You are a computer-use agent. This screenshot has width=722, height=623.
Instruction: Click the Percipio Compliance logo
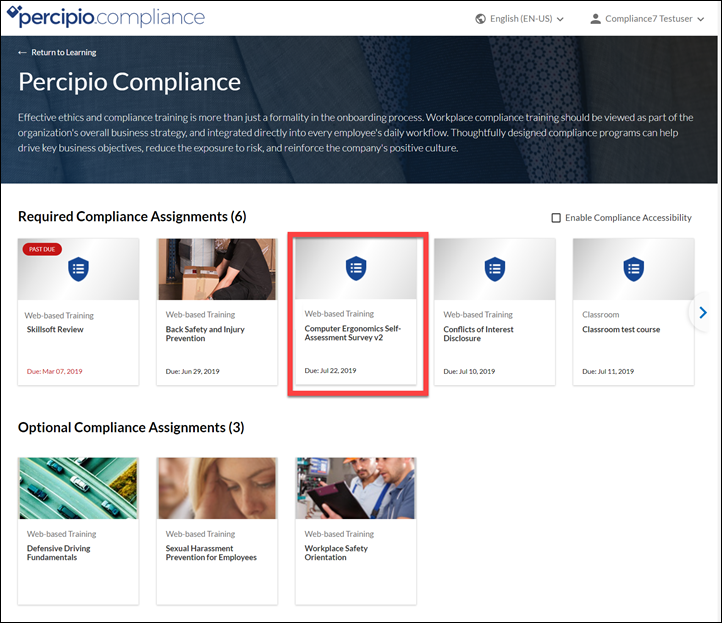click(106, 17)
